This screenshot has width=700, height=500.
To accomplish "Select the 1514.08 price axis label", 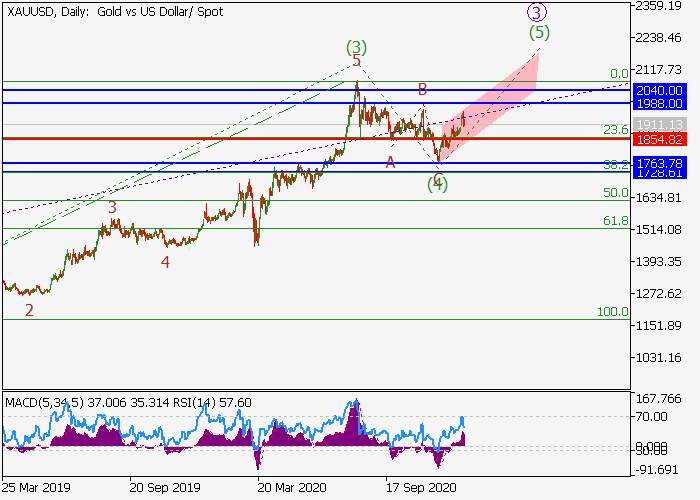I will tap(658, 229).
